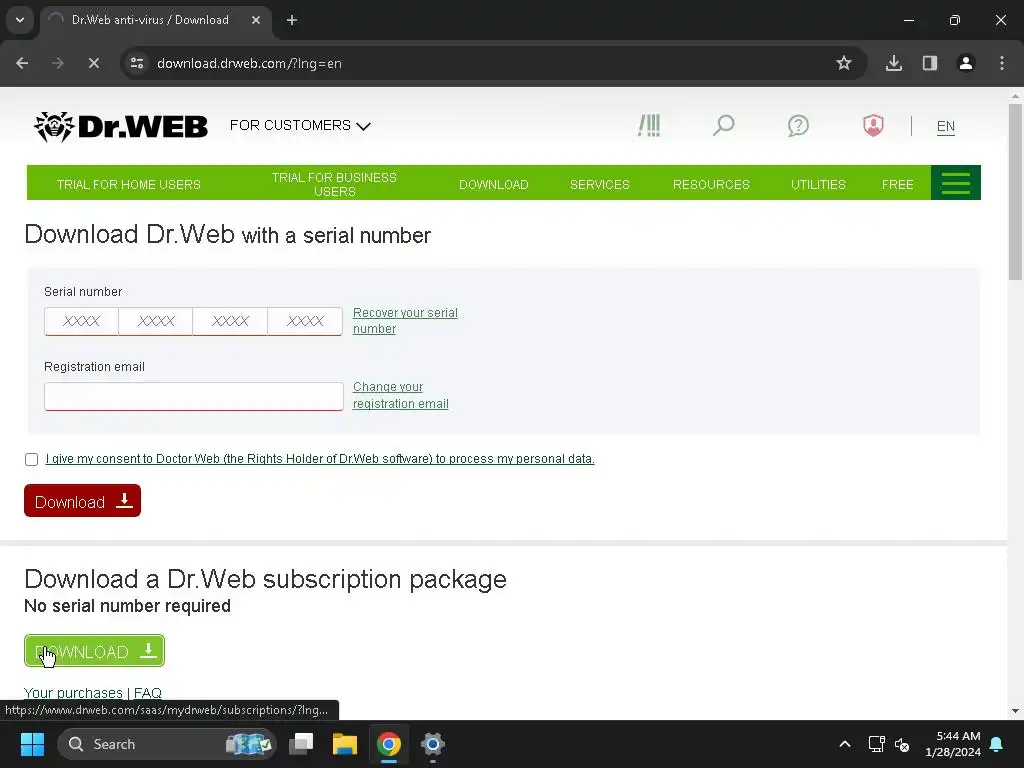Open TRIAL FOR BUSINESS USERS menu
Viewport: 1024px width, 768px height.
(x=334, y=184)
